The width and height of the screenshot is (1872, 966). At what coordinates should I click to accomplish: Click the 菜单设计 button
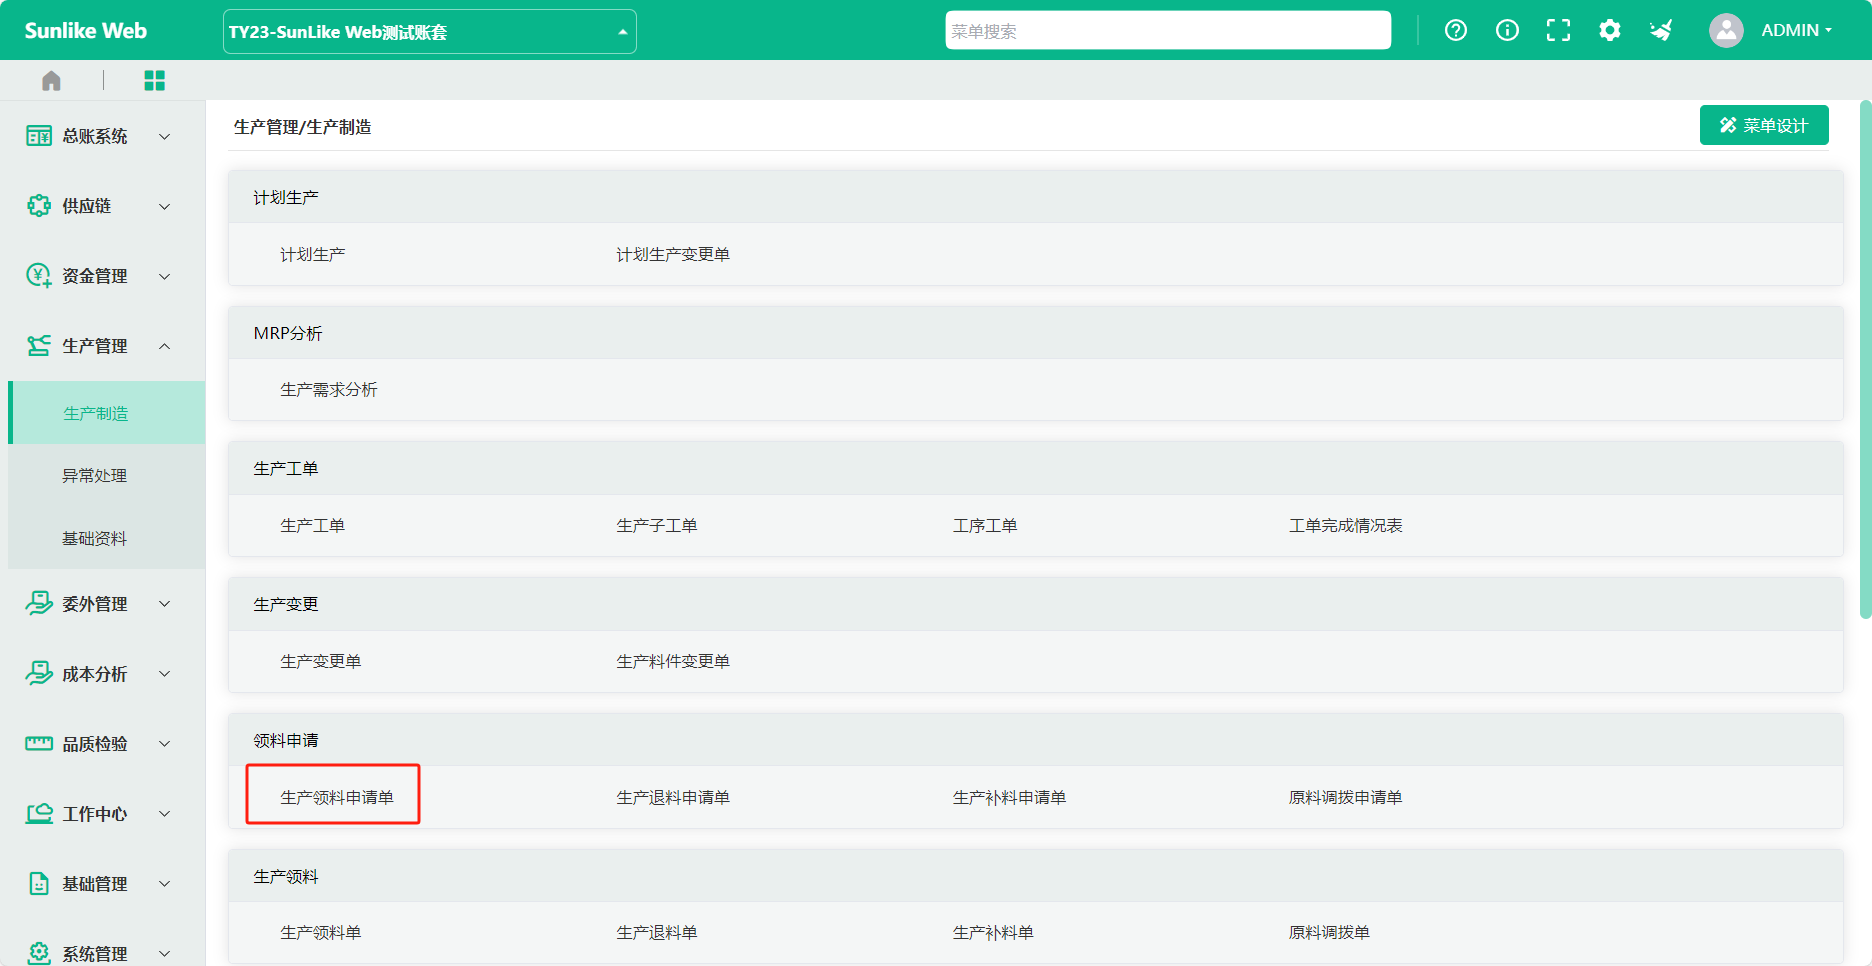(1764, 125)
